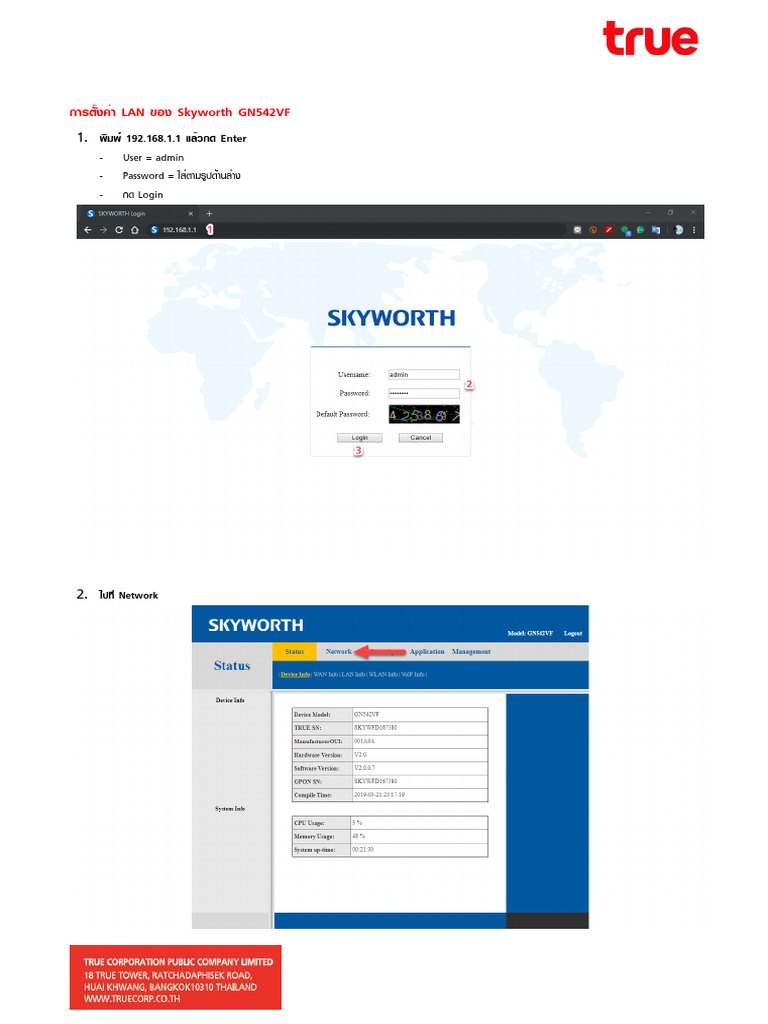Click the Google Translate extension icon
This screenshot has width=768, height=1024.
pyautogui.click(x=656, y=230)
